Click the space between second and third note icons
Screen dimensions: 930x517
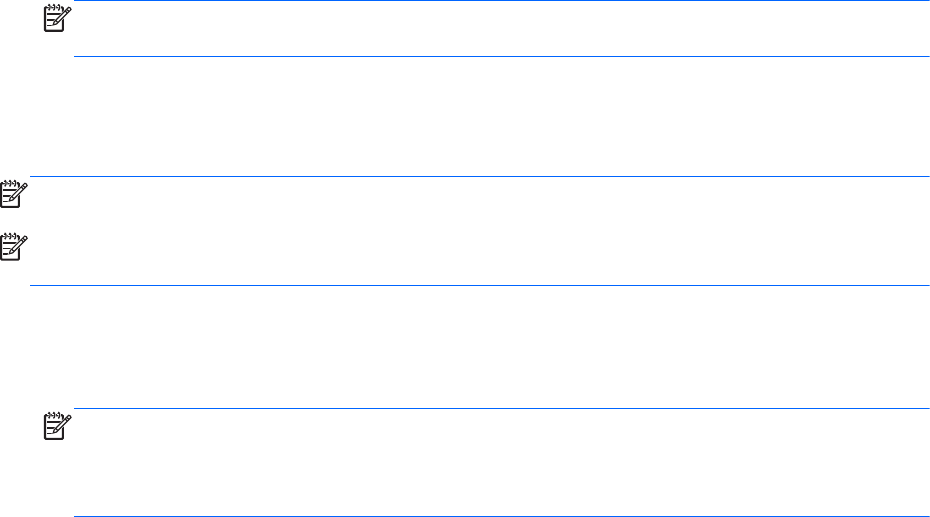click(15, 220)
